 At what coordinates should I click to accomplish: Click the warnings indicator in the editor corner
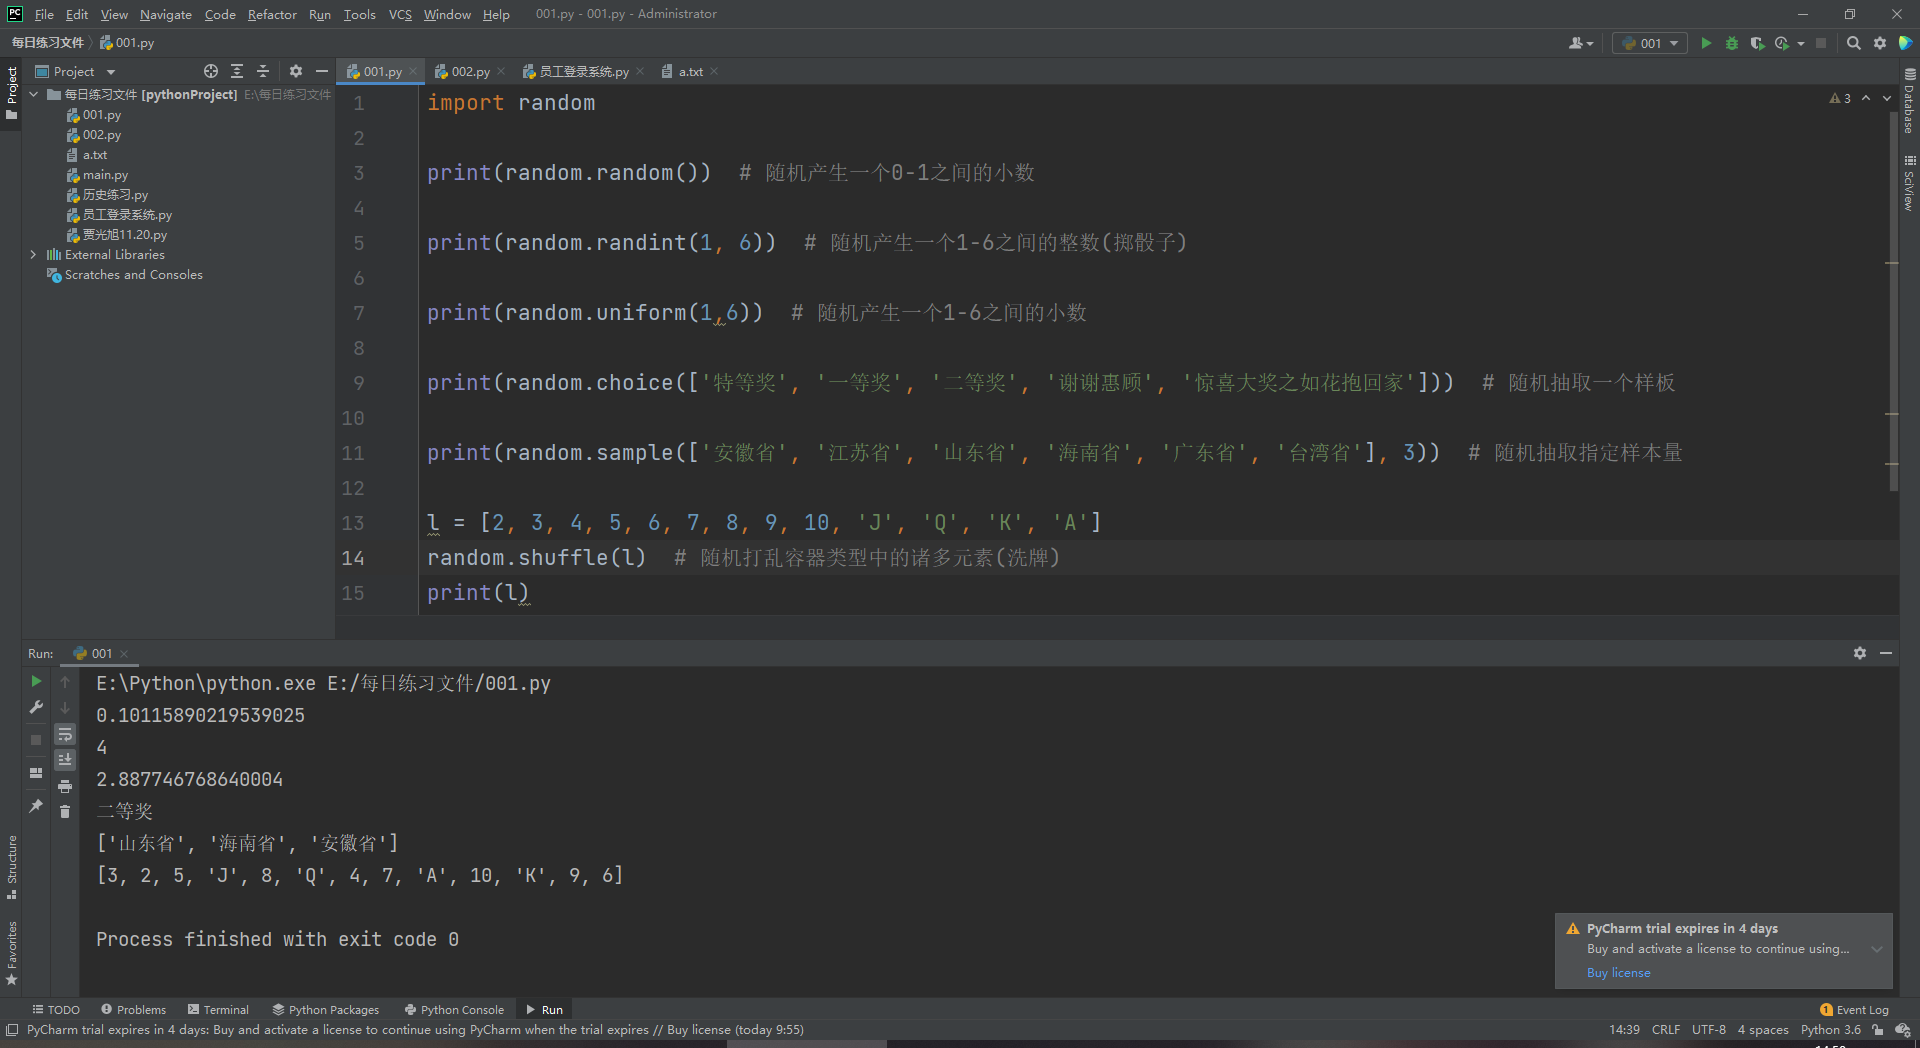tap(1840, 98)
